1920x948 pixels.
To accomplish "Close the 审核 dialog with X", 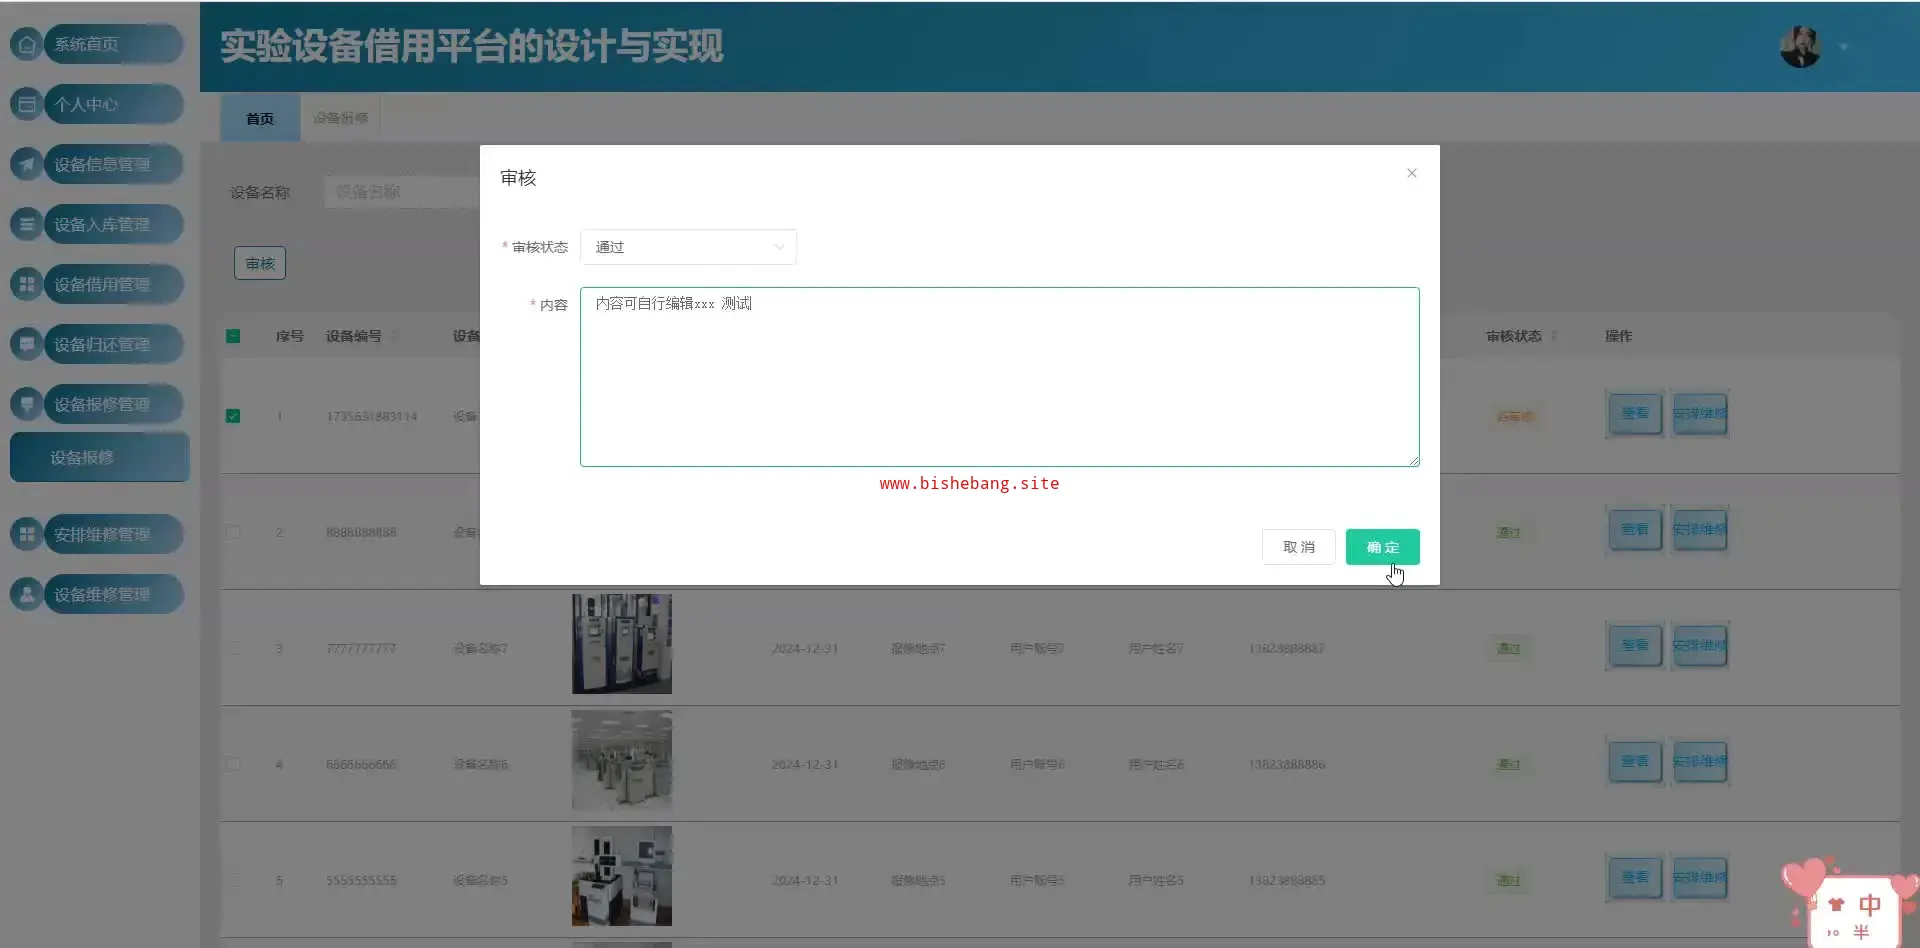I will point(1411,173).
